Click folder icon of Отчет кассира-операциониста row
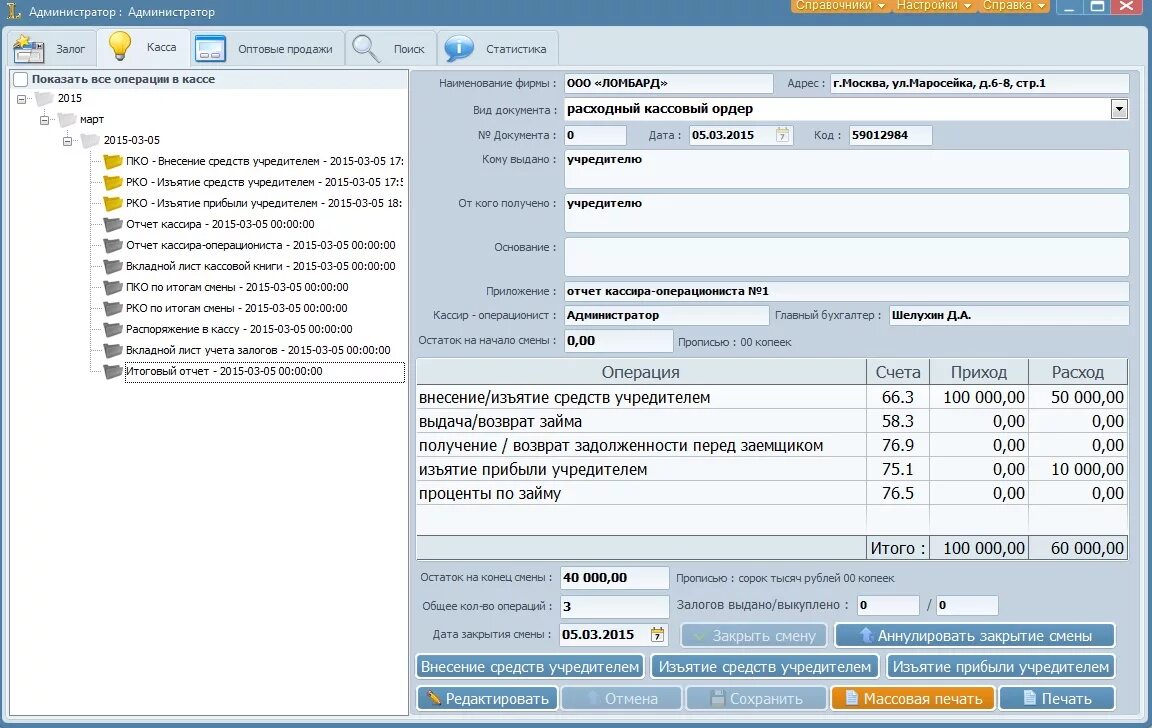 [112, 245]
